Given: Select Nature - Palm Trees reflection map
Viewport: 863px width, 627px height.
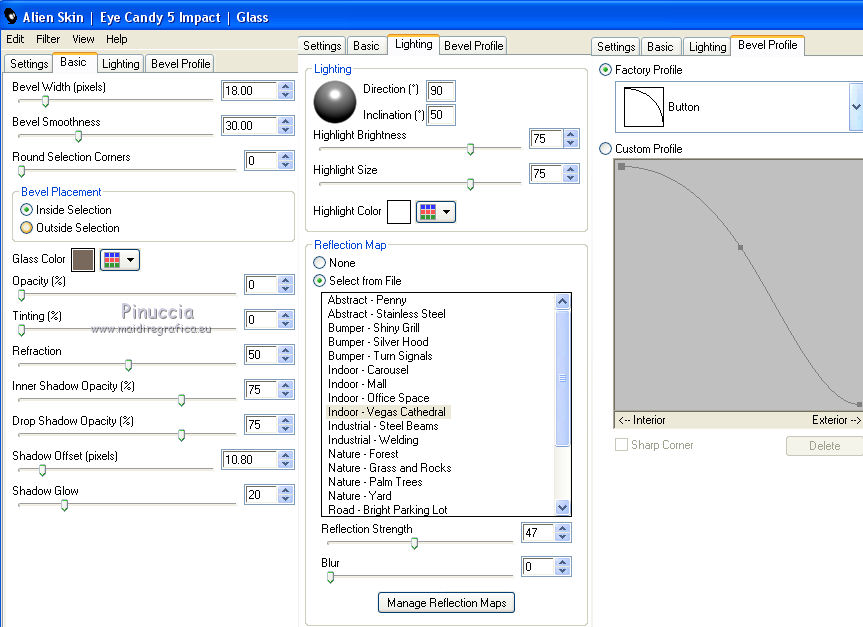Looking at the screenshot, I should coord(375,482).
